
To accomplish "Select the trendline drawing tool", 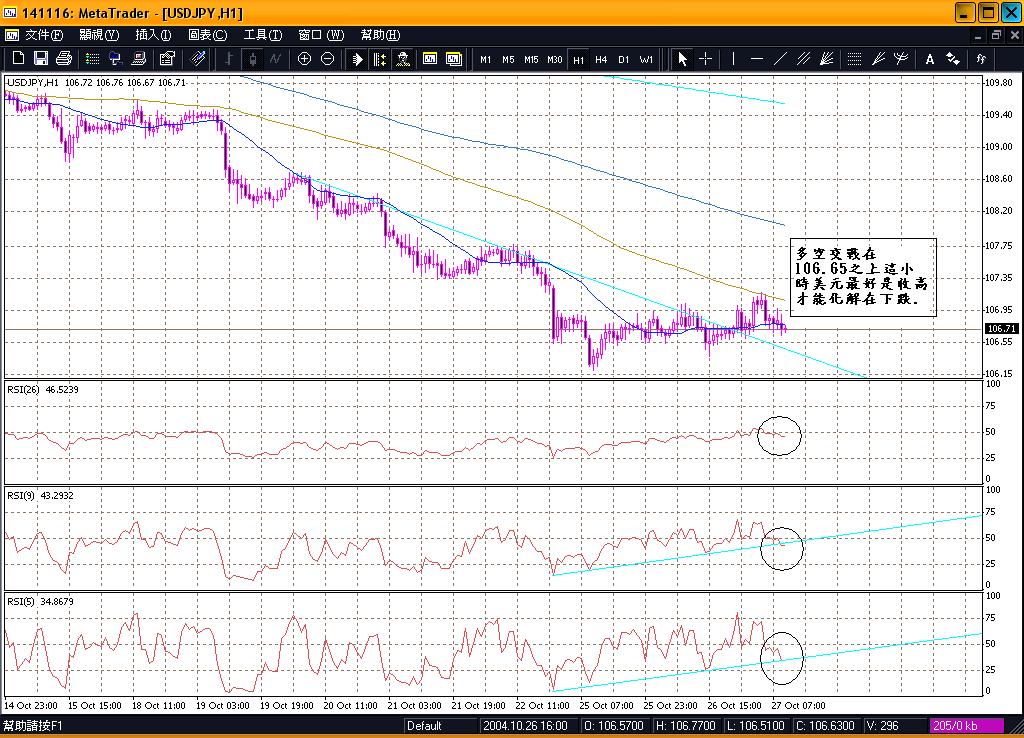I will 780,59.
